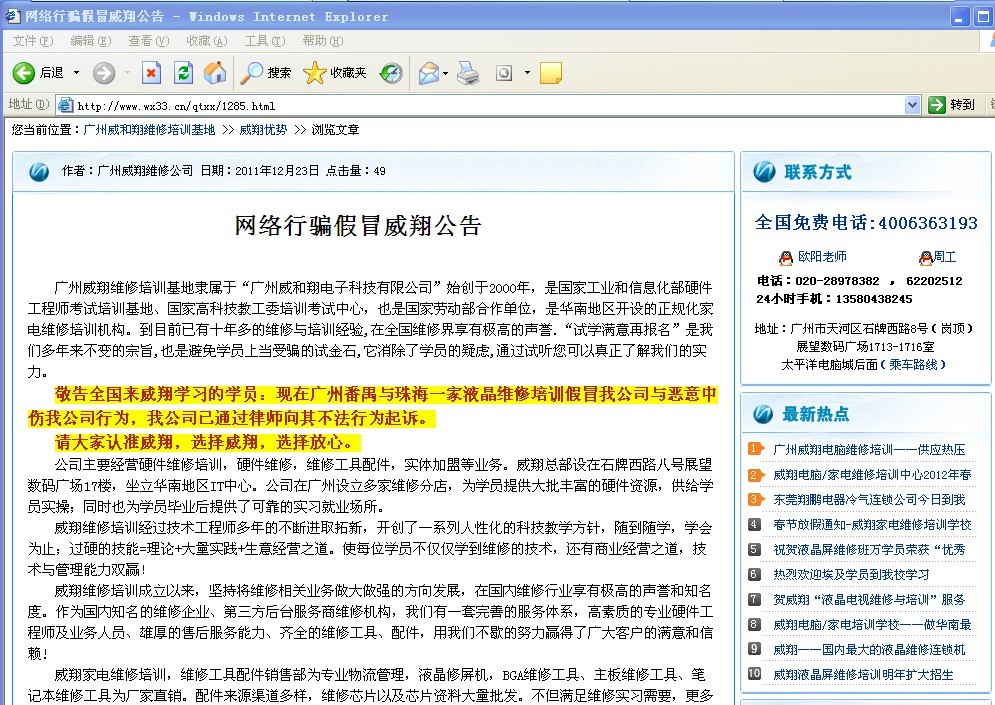Open the Search (搜索) toolbar button
995x705 pixels.
coord(266,73)
